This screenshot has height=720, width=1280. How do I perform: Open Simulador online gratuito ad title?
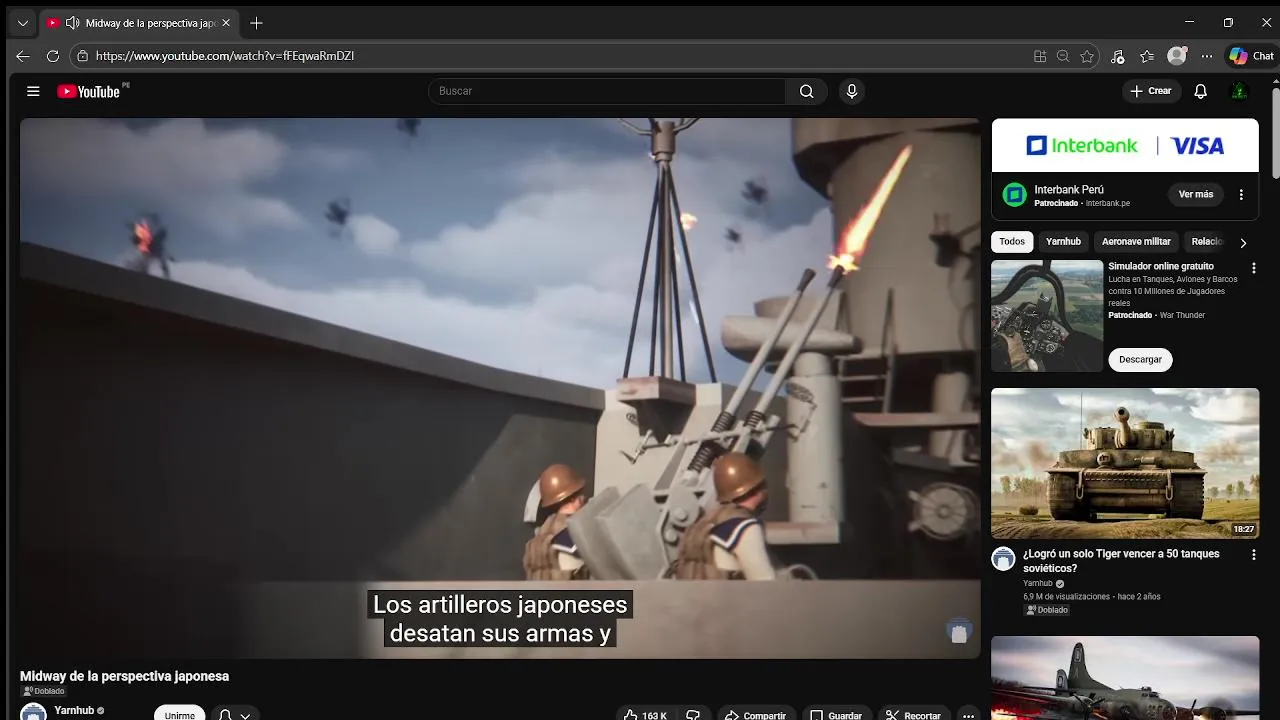tap(1161, 267)
